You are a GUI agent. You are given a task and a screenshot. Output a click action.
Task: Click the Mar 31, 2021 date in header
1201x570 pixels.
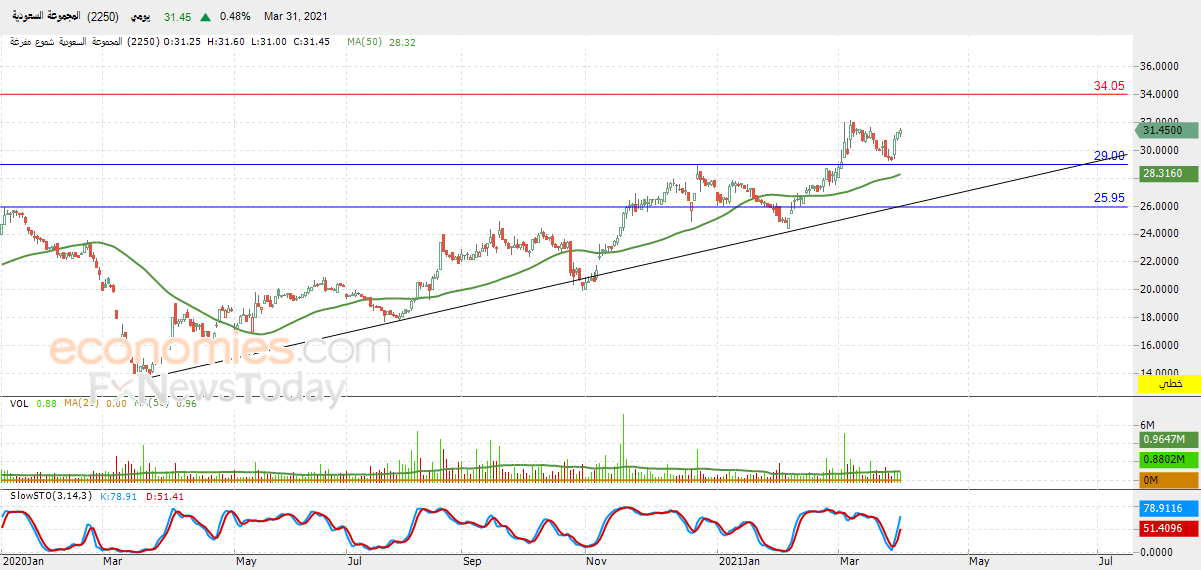[x=294, y=18]
